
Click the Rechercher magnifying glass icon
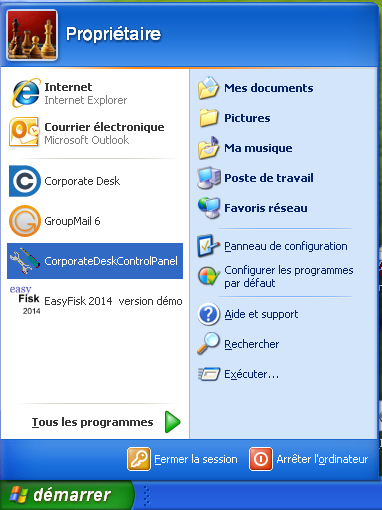209,343
